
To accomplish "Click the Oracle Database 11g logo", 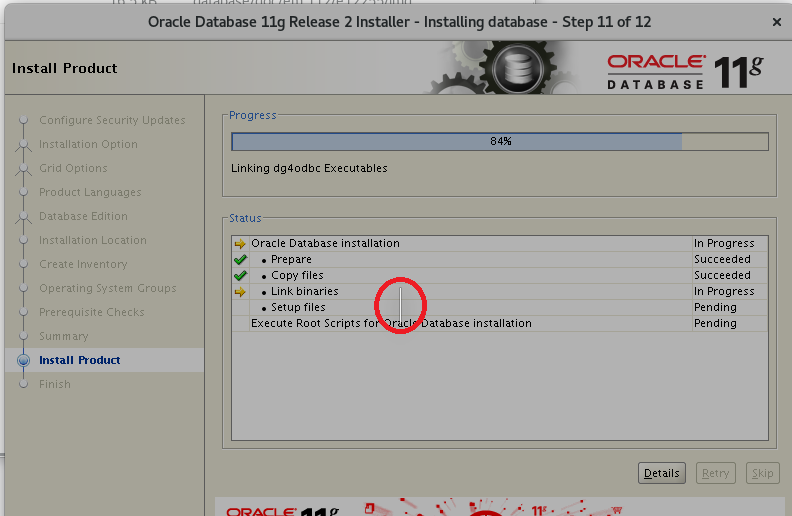I will pos(685,72).
